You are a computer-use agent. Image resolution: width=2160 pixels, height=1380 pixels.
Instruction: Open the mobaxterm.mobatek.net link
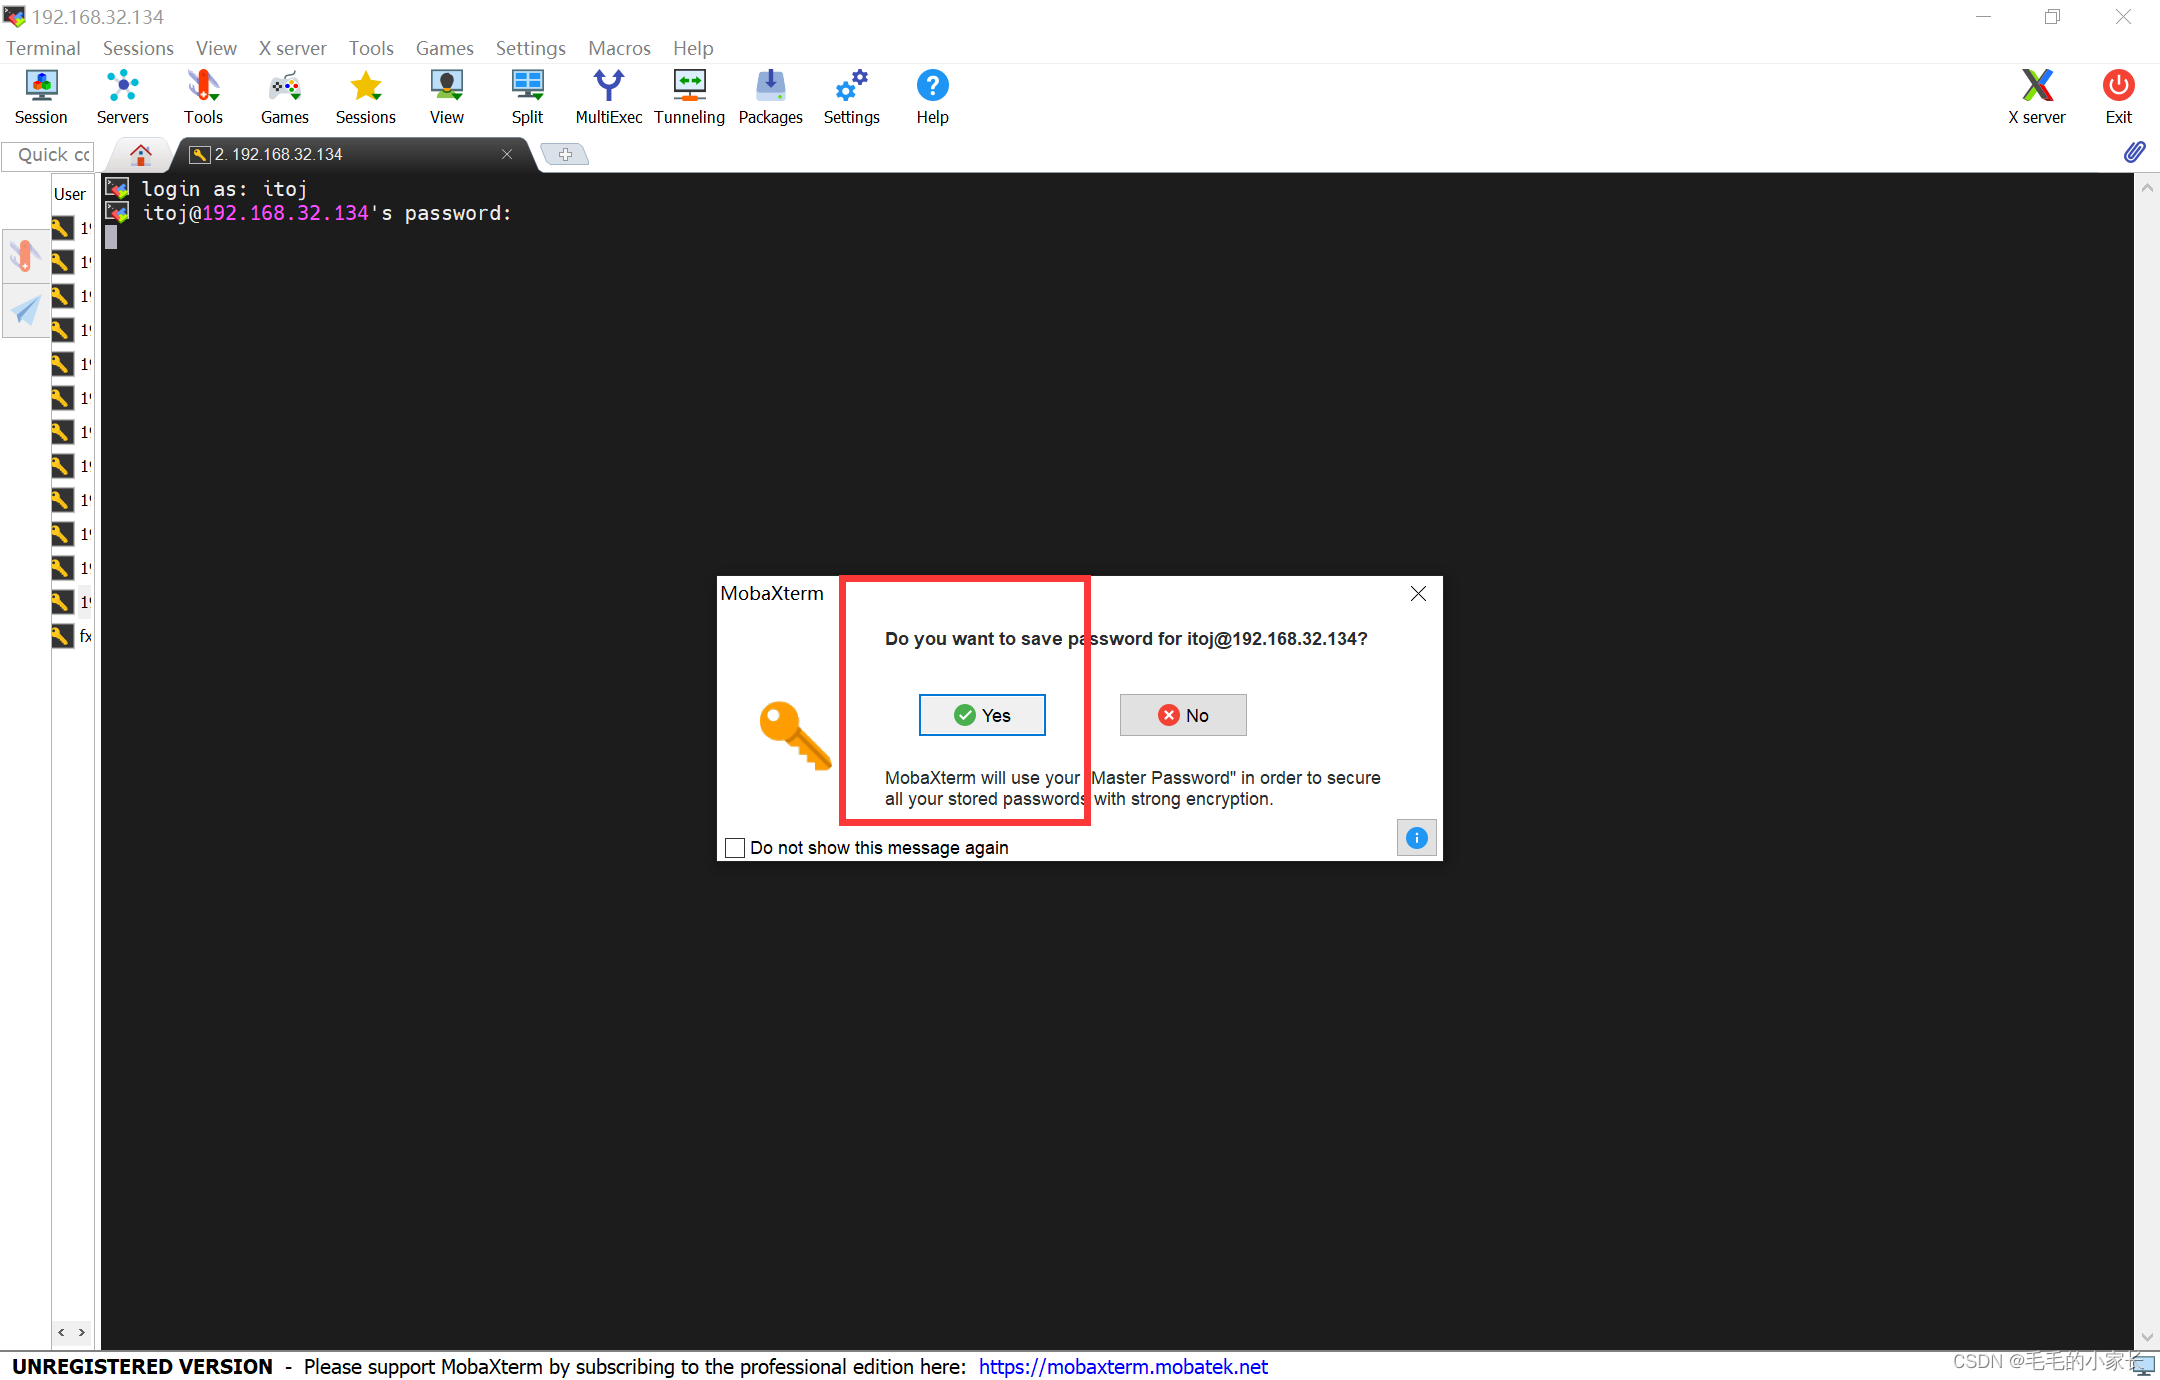(1123, 1367)
